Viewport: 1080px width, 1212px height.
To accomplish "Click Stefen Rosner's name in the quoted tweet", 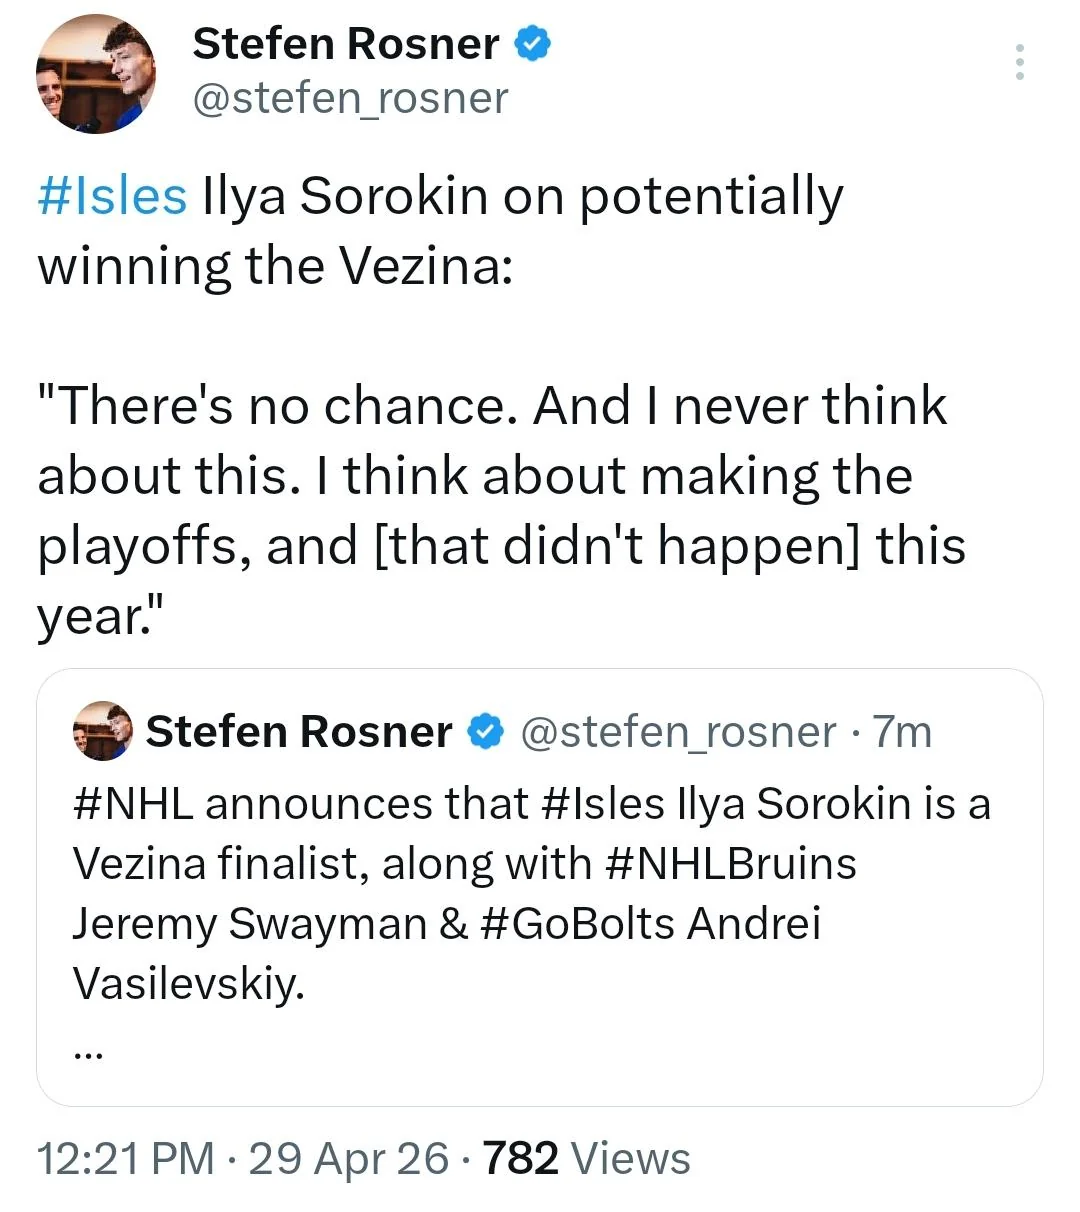I will [298, 732].
